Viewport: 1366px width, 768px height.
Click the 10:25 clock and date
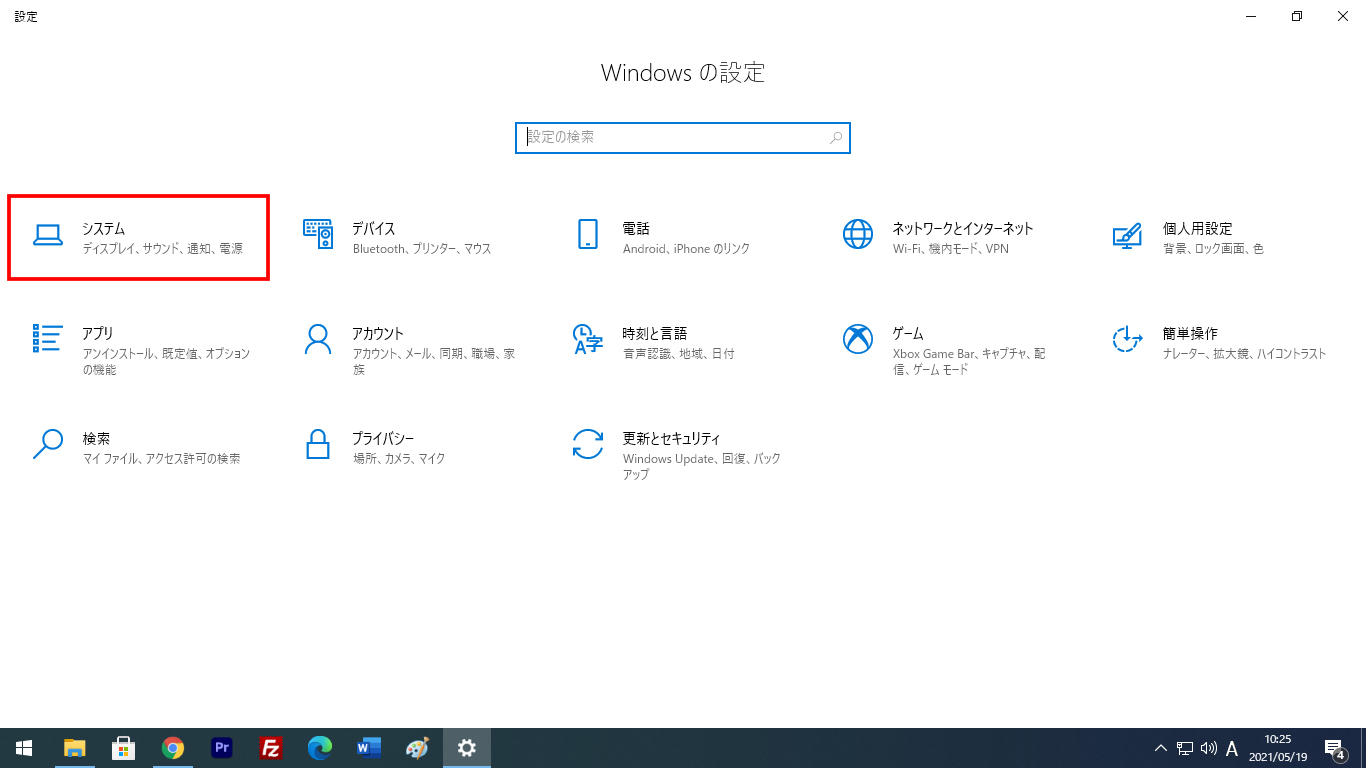tap(1278, 748)
